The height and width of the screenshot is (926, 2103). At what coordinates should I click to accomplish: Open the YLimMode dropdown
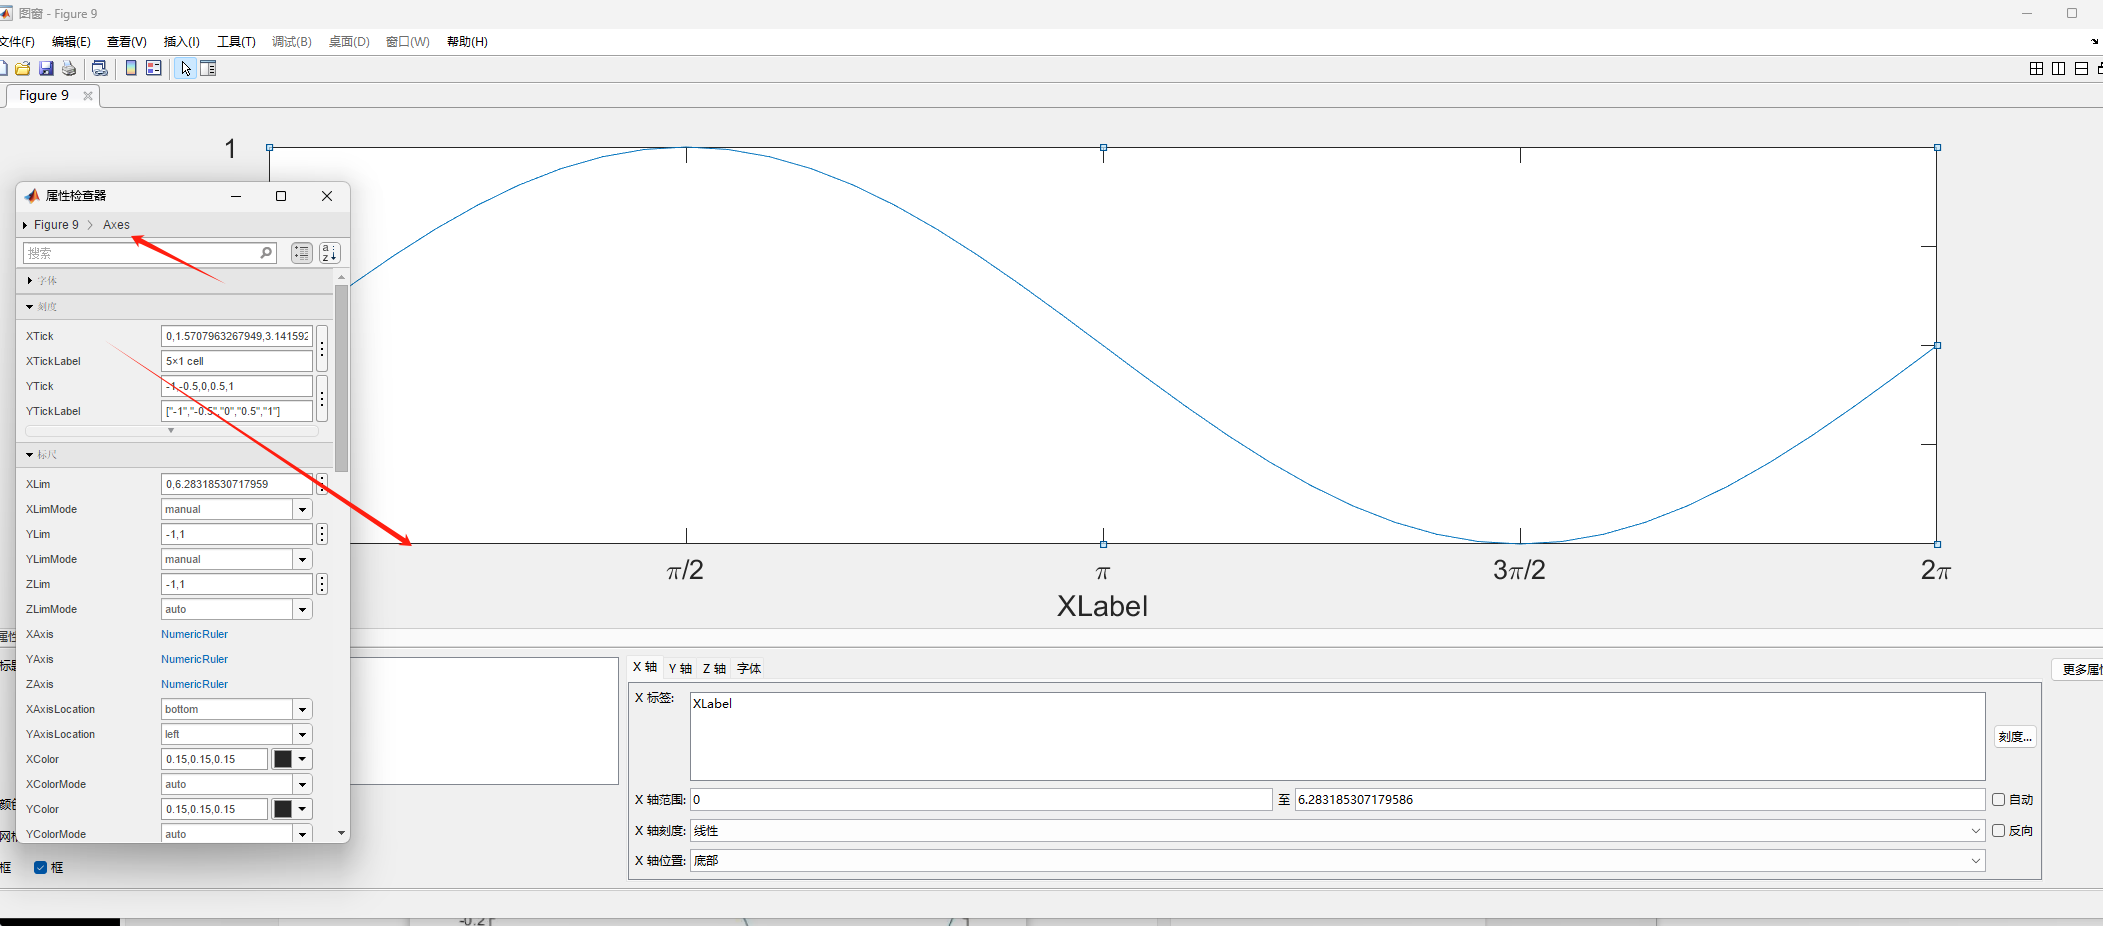pyautogui.click(x=302, y=559)
